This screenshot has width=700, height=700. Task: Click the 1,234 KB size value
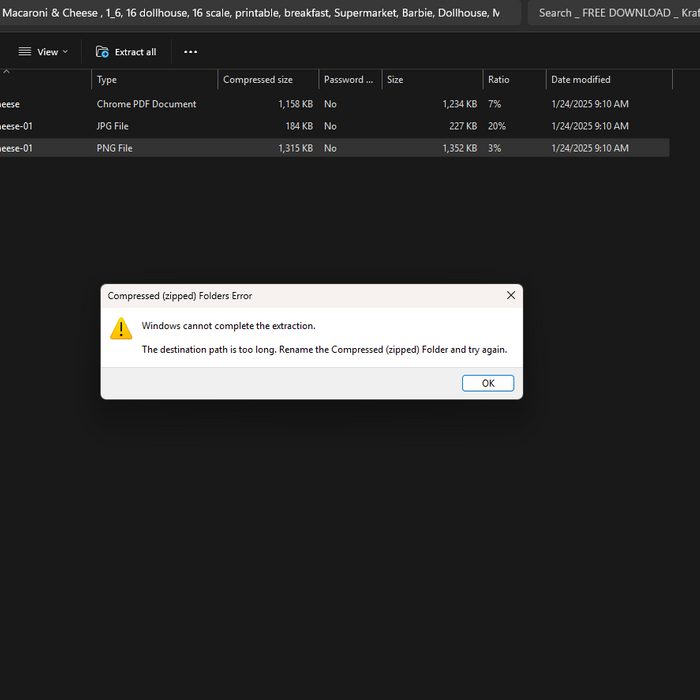[460, 104]
